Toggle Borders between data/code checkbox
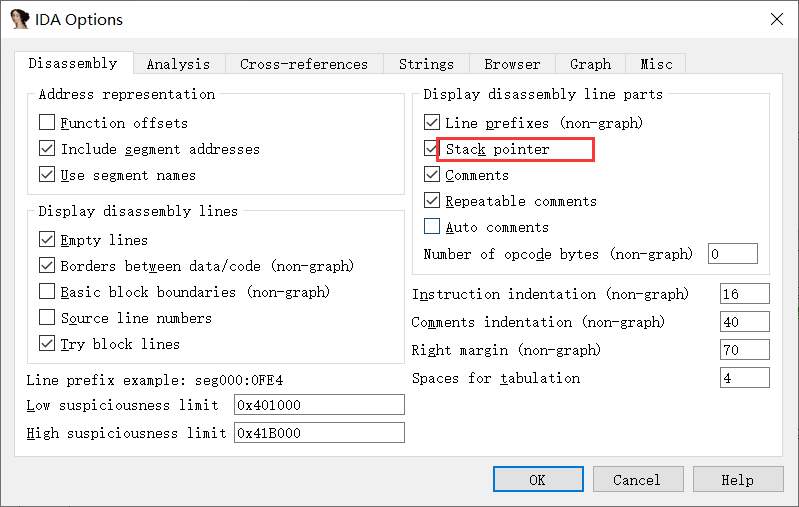Image resolution: width=799 pixels, height=507 pixels. [47, 265]
